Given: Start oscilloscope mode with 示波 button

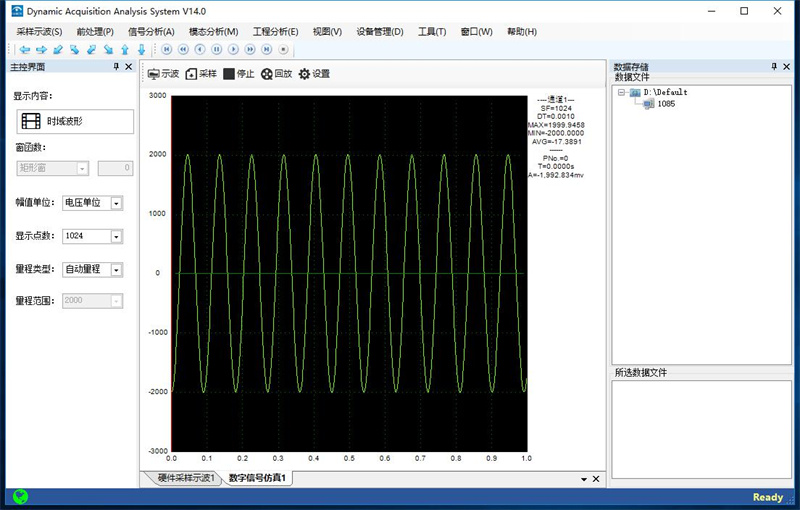Looking at the screenshot, I should [163, 74].
